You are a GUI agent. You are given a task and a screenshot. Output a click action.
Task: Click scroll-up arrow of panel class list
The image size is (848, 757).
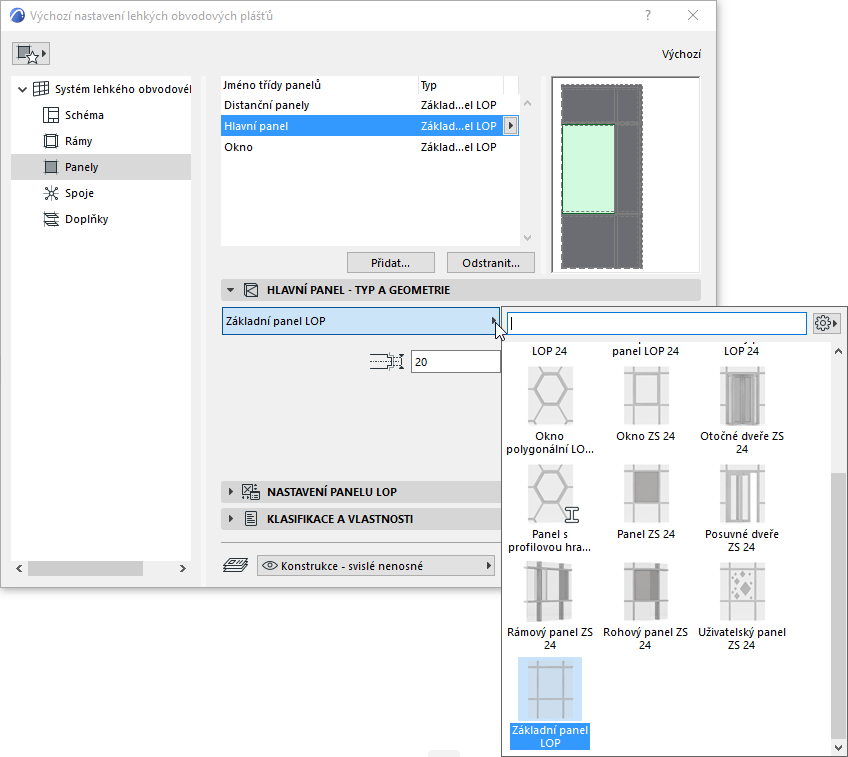(x=528, y=103)
